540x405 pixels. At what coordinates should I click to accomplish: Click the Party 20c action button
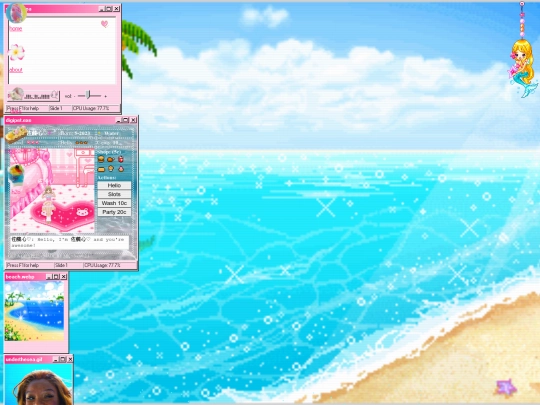114,212
